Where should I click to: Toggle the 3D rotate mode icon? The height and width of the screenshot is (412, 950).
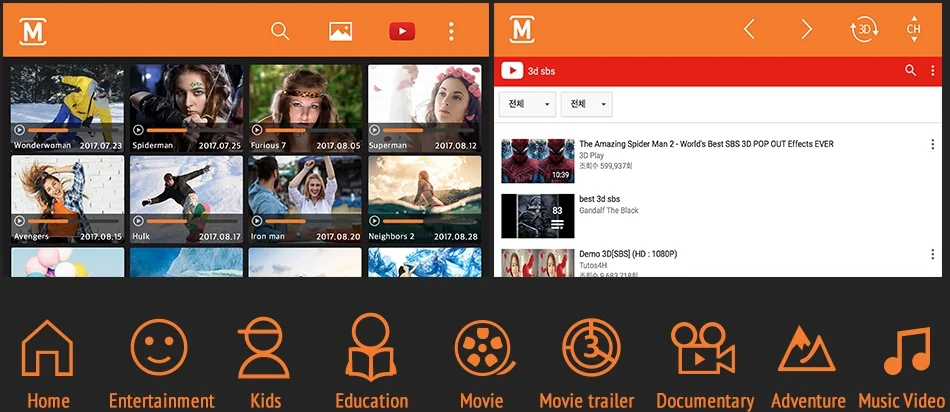(865, 29)
